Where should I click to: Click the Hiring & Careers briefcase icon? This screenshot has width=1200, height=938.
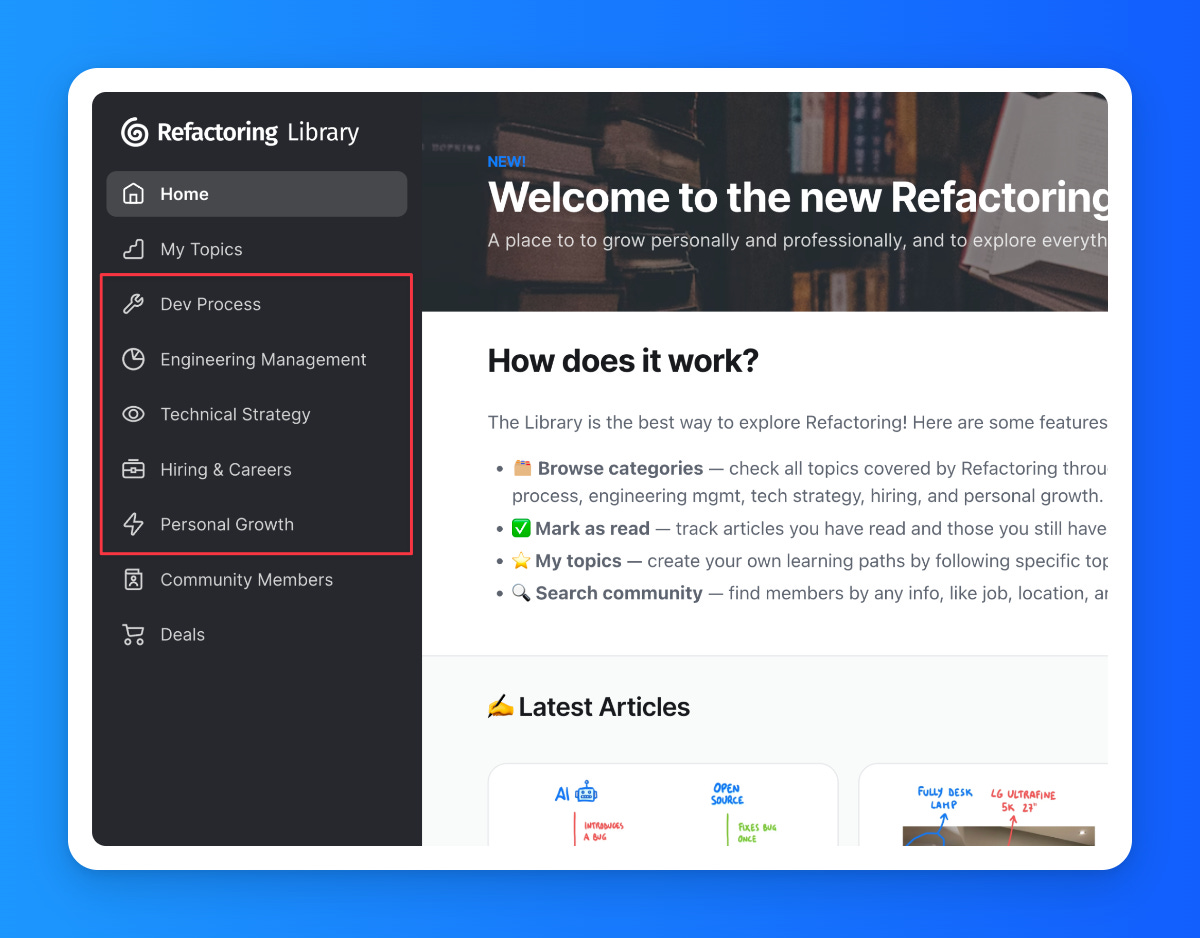pyautogui.click(x=133, y=469)
